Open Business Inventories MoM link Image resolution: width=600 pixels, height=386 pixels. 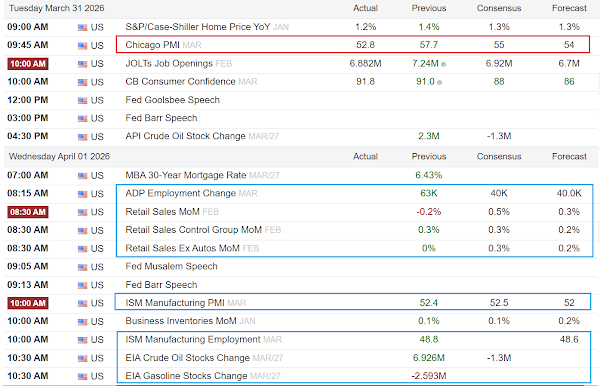[x=181, y=321]
